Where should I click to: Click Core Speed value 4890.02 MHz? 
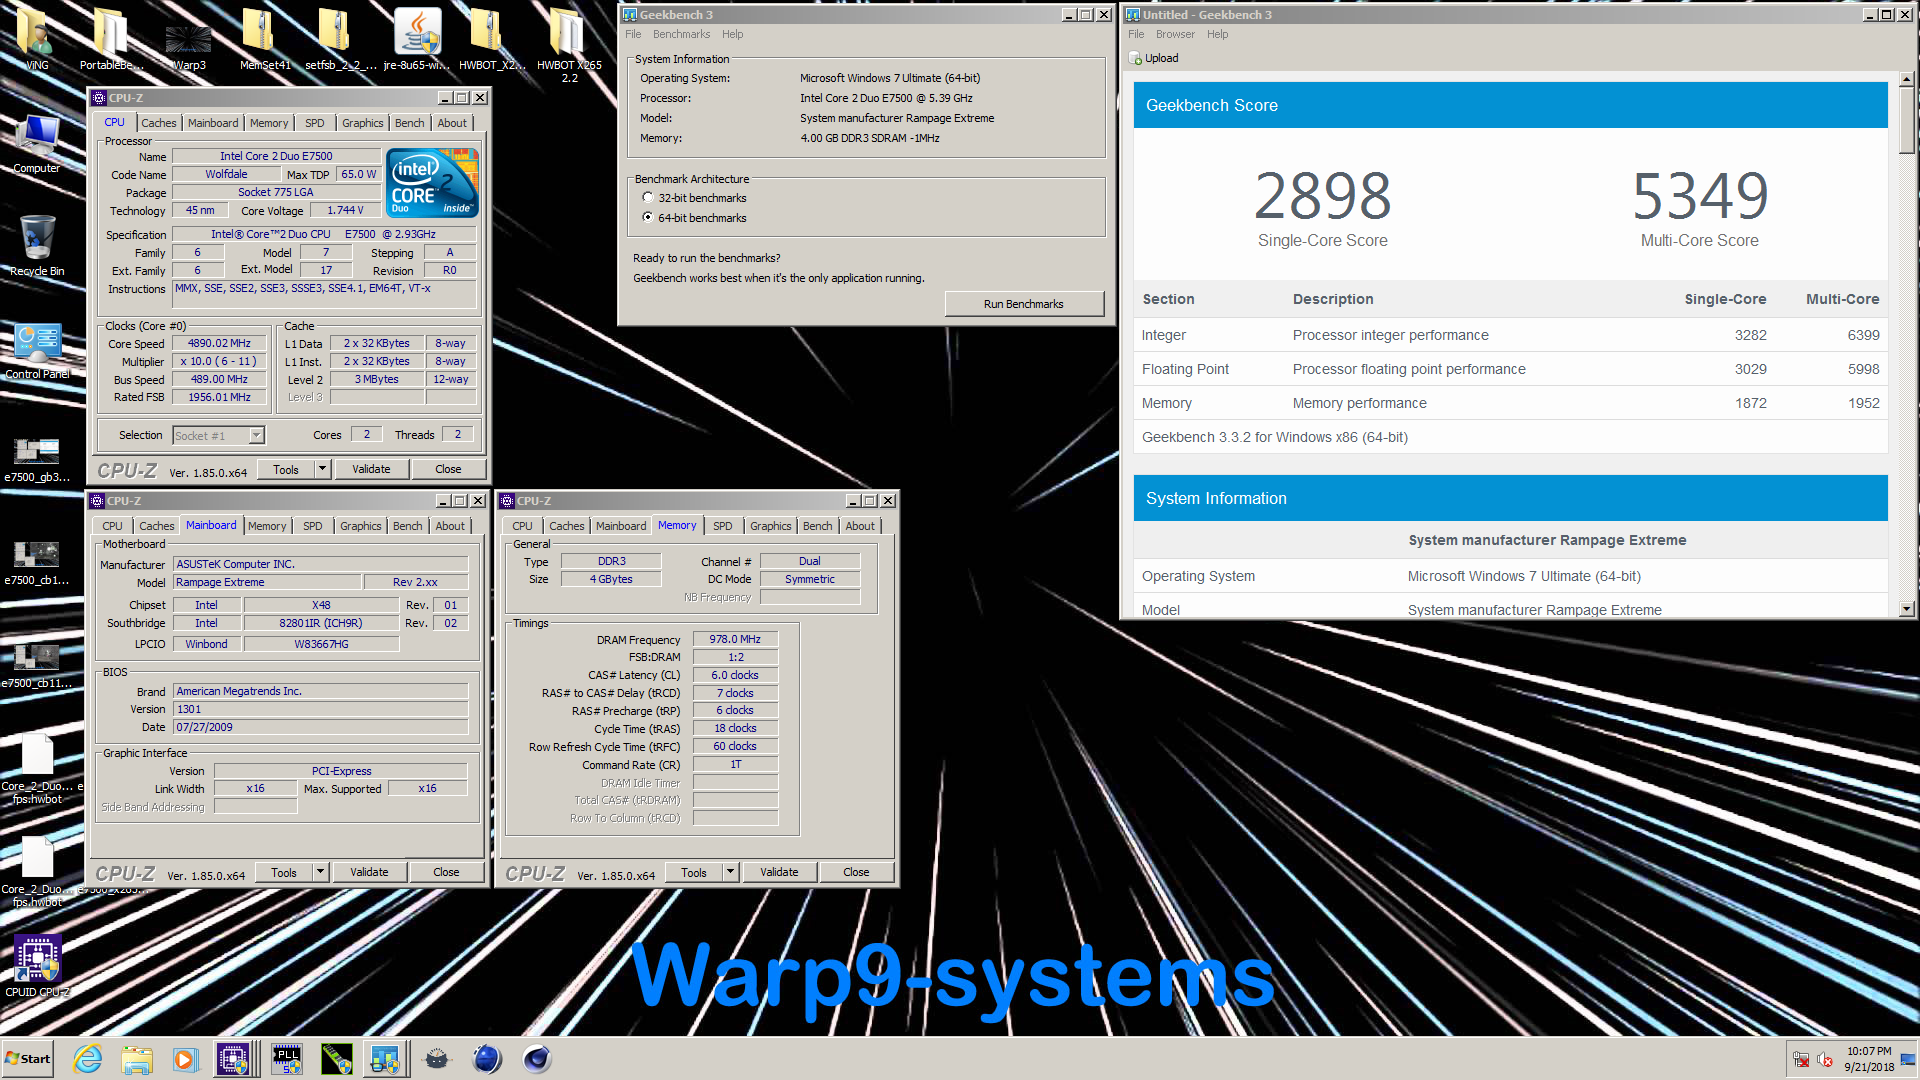click(x=219, y=343)
